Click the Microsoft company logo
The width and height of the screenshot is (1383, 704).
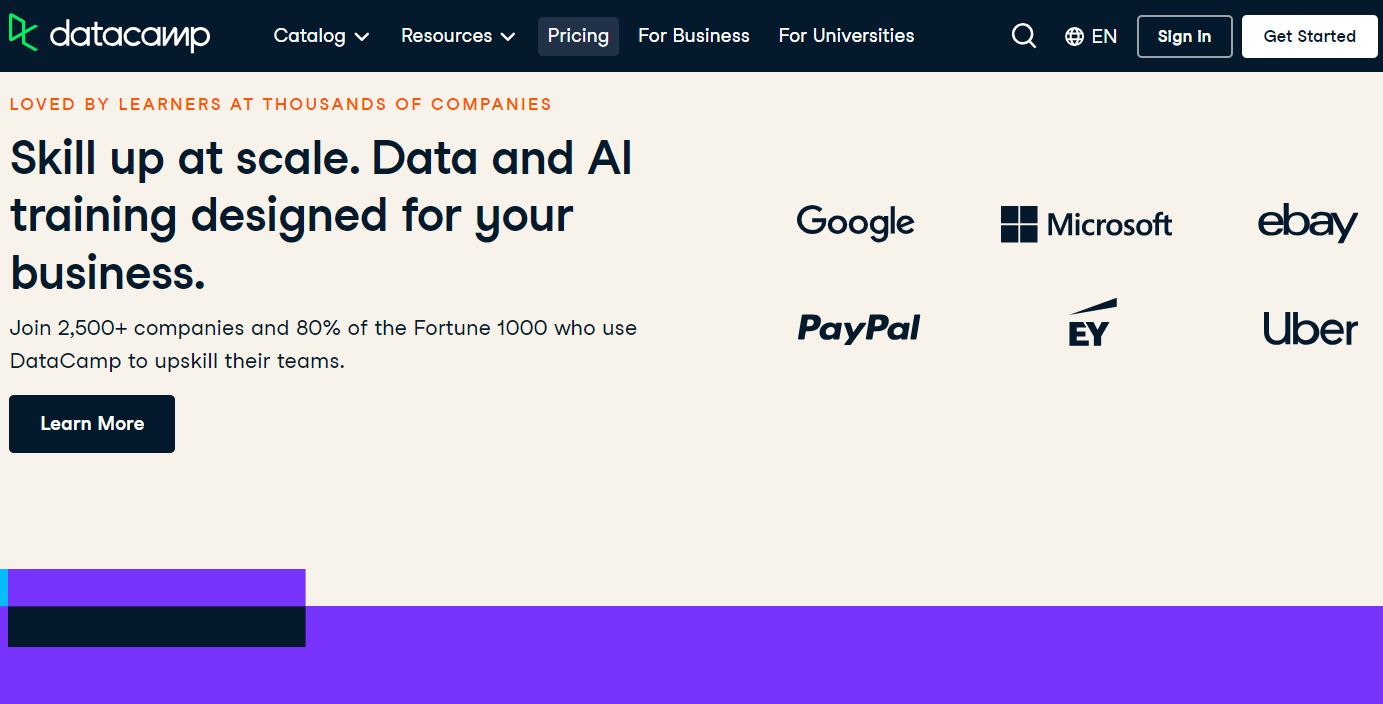[x=1086, y=224]
